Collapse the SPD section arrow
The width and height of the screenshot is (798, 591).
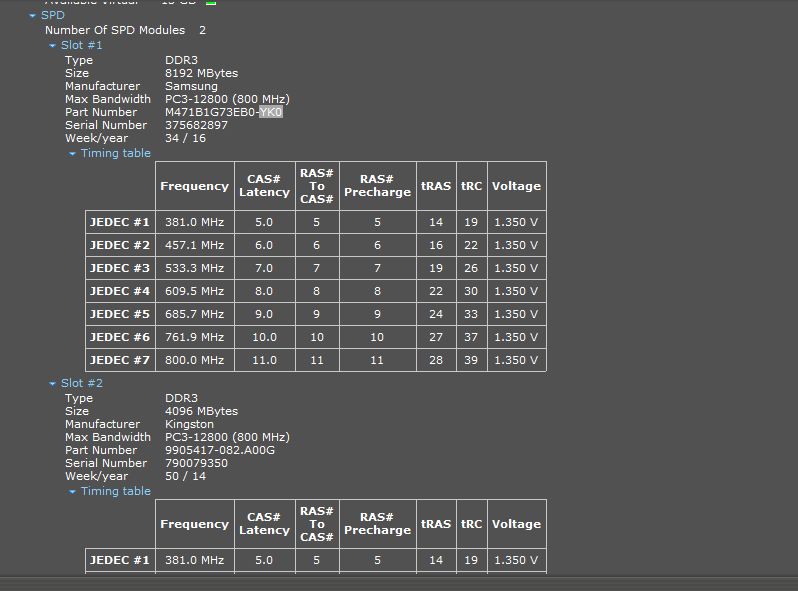coord(33,16)
